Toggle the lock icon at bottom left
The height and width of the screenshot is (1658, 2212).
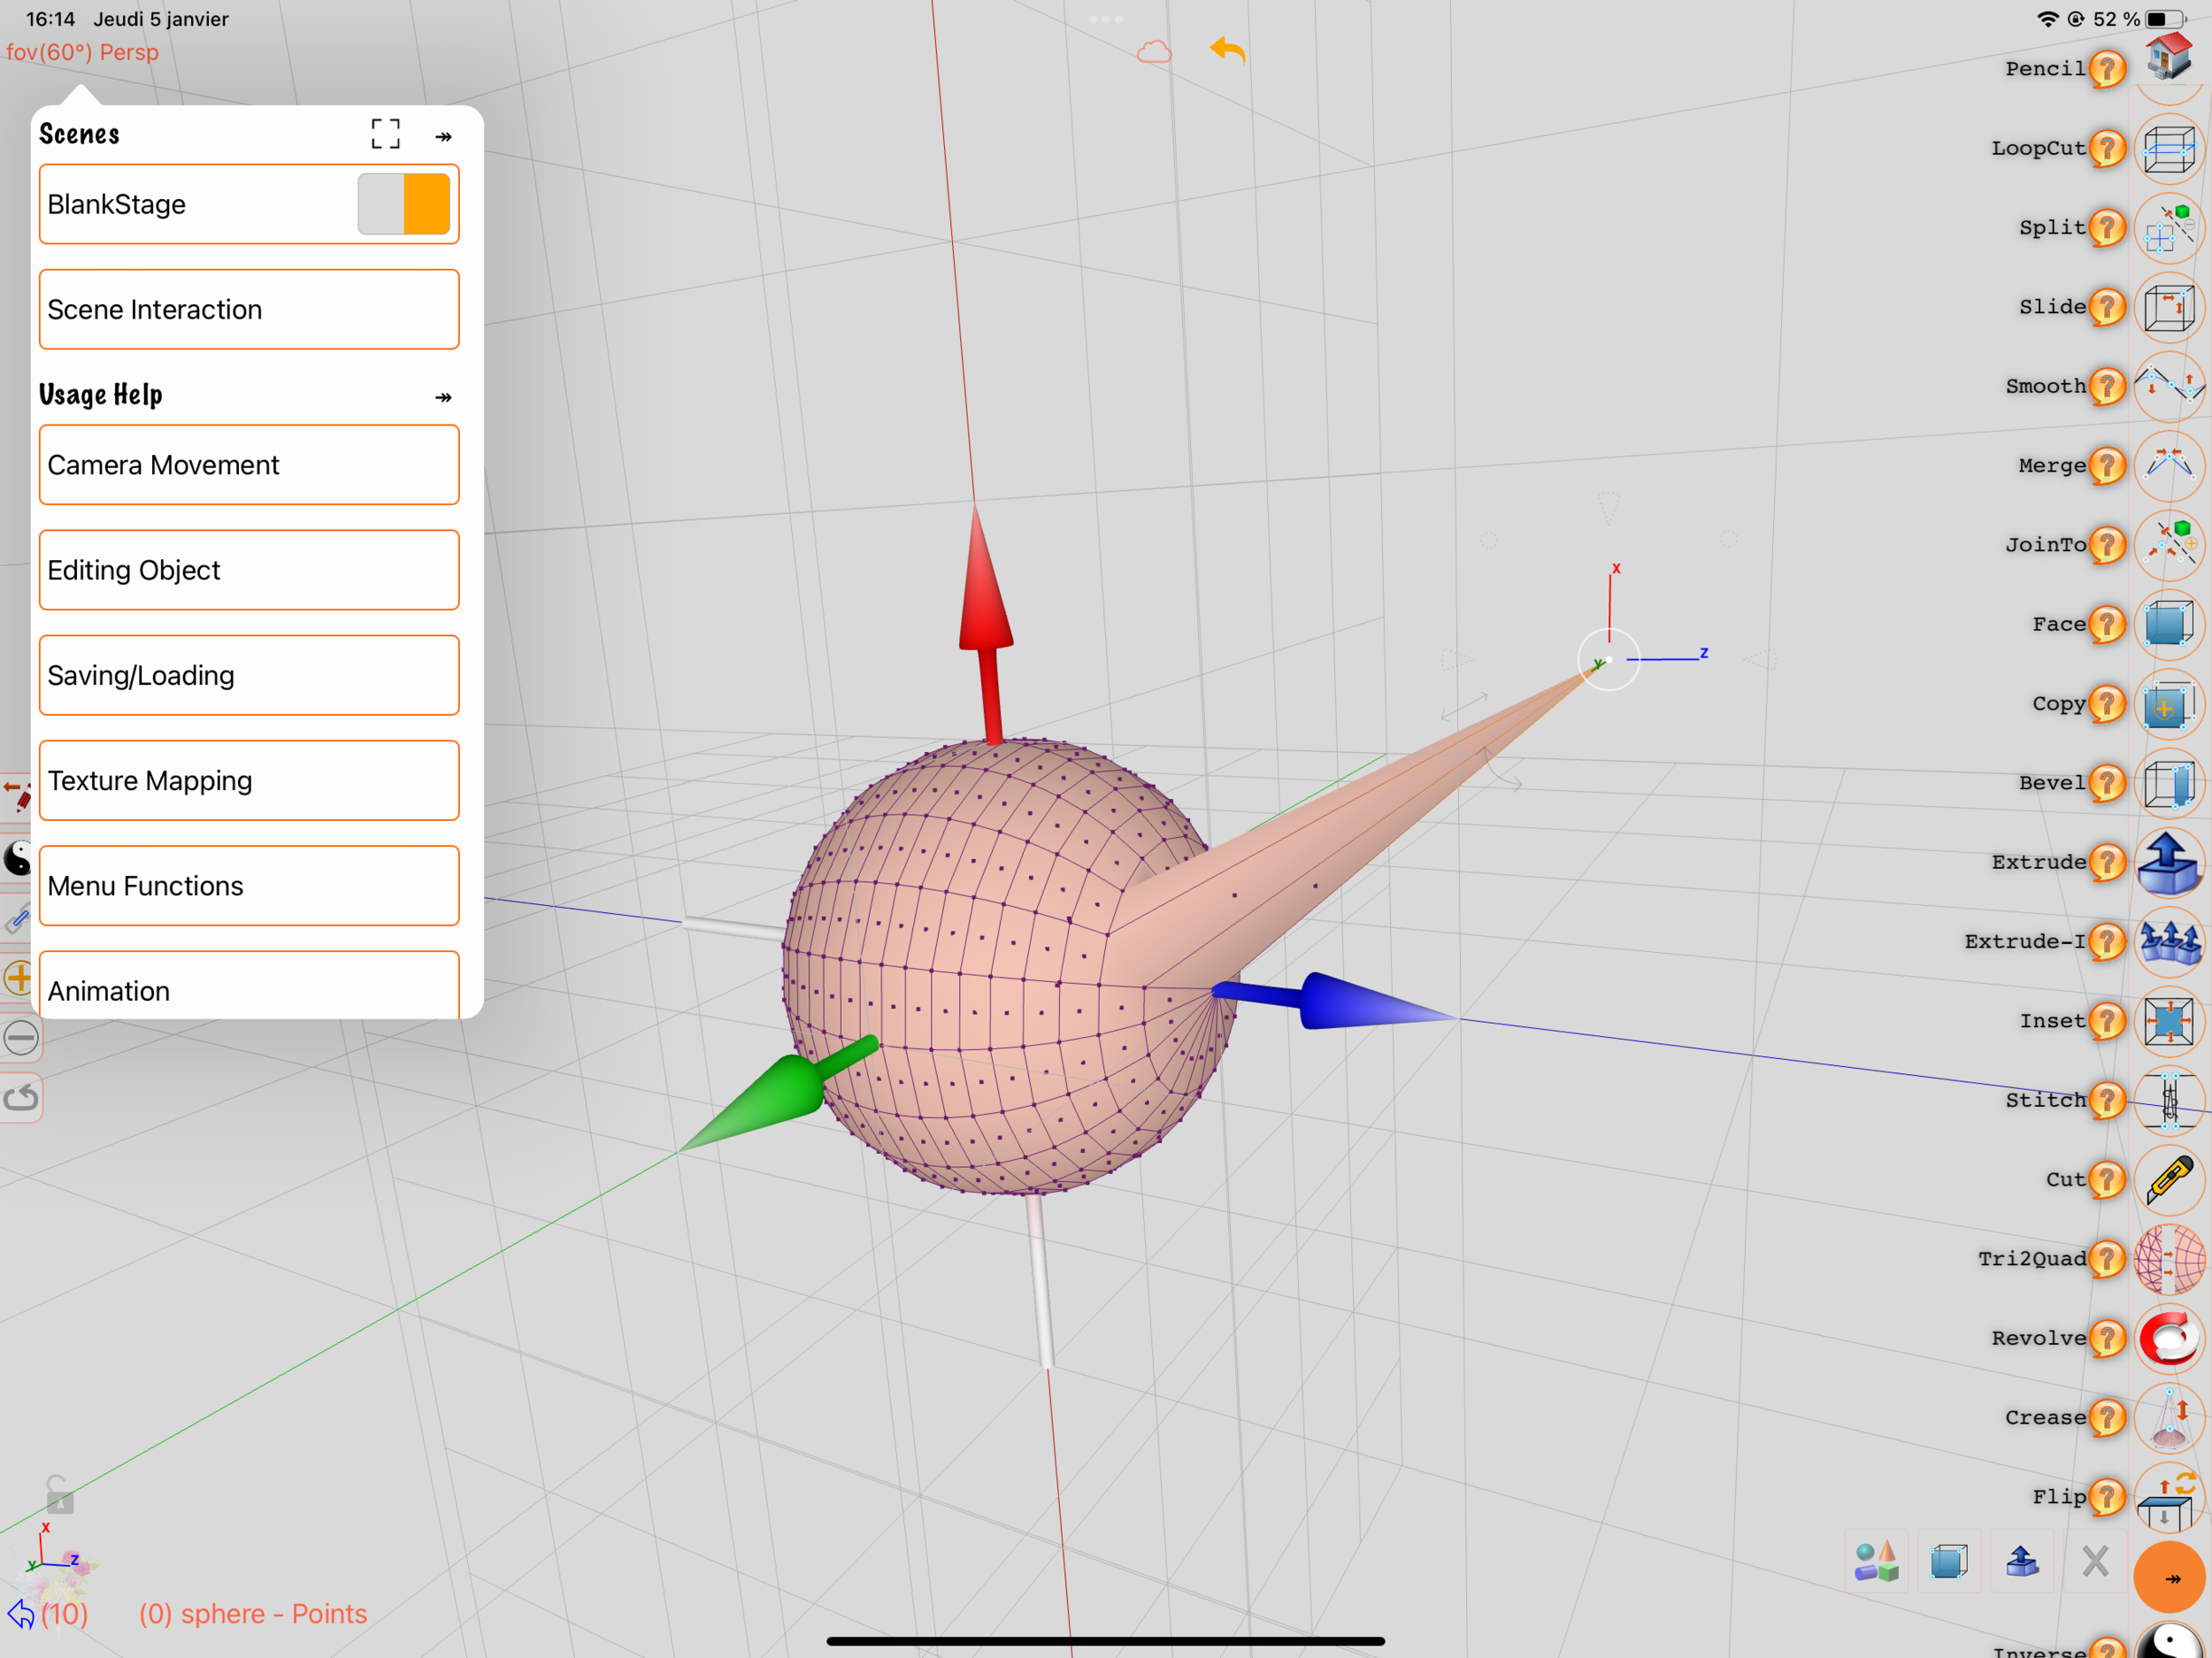(x=59, y=1494)
